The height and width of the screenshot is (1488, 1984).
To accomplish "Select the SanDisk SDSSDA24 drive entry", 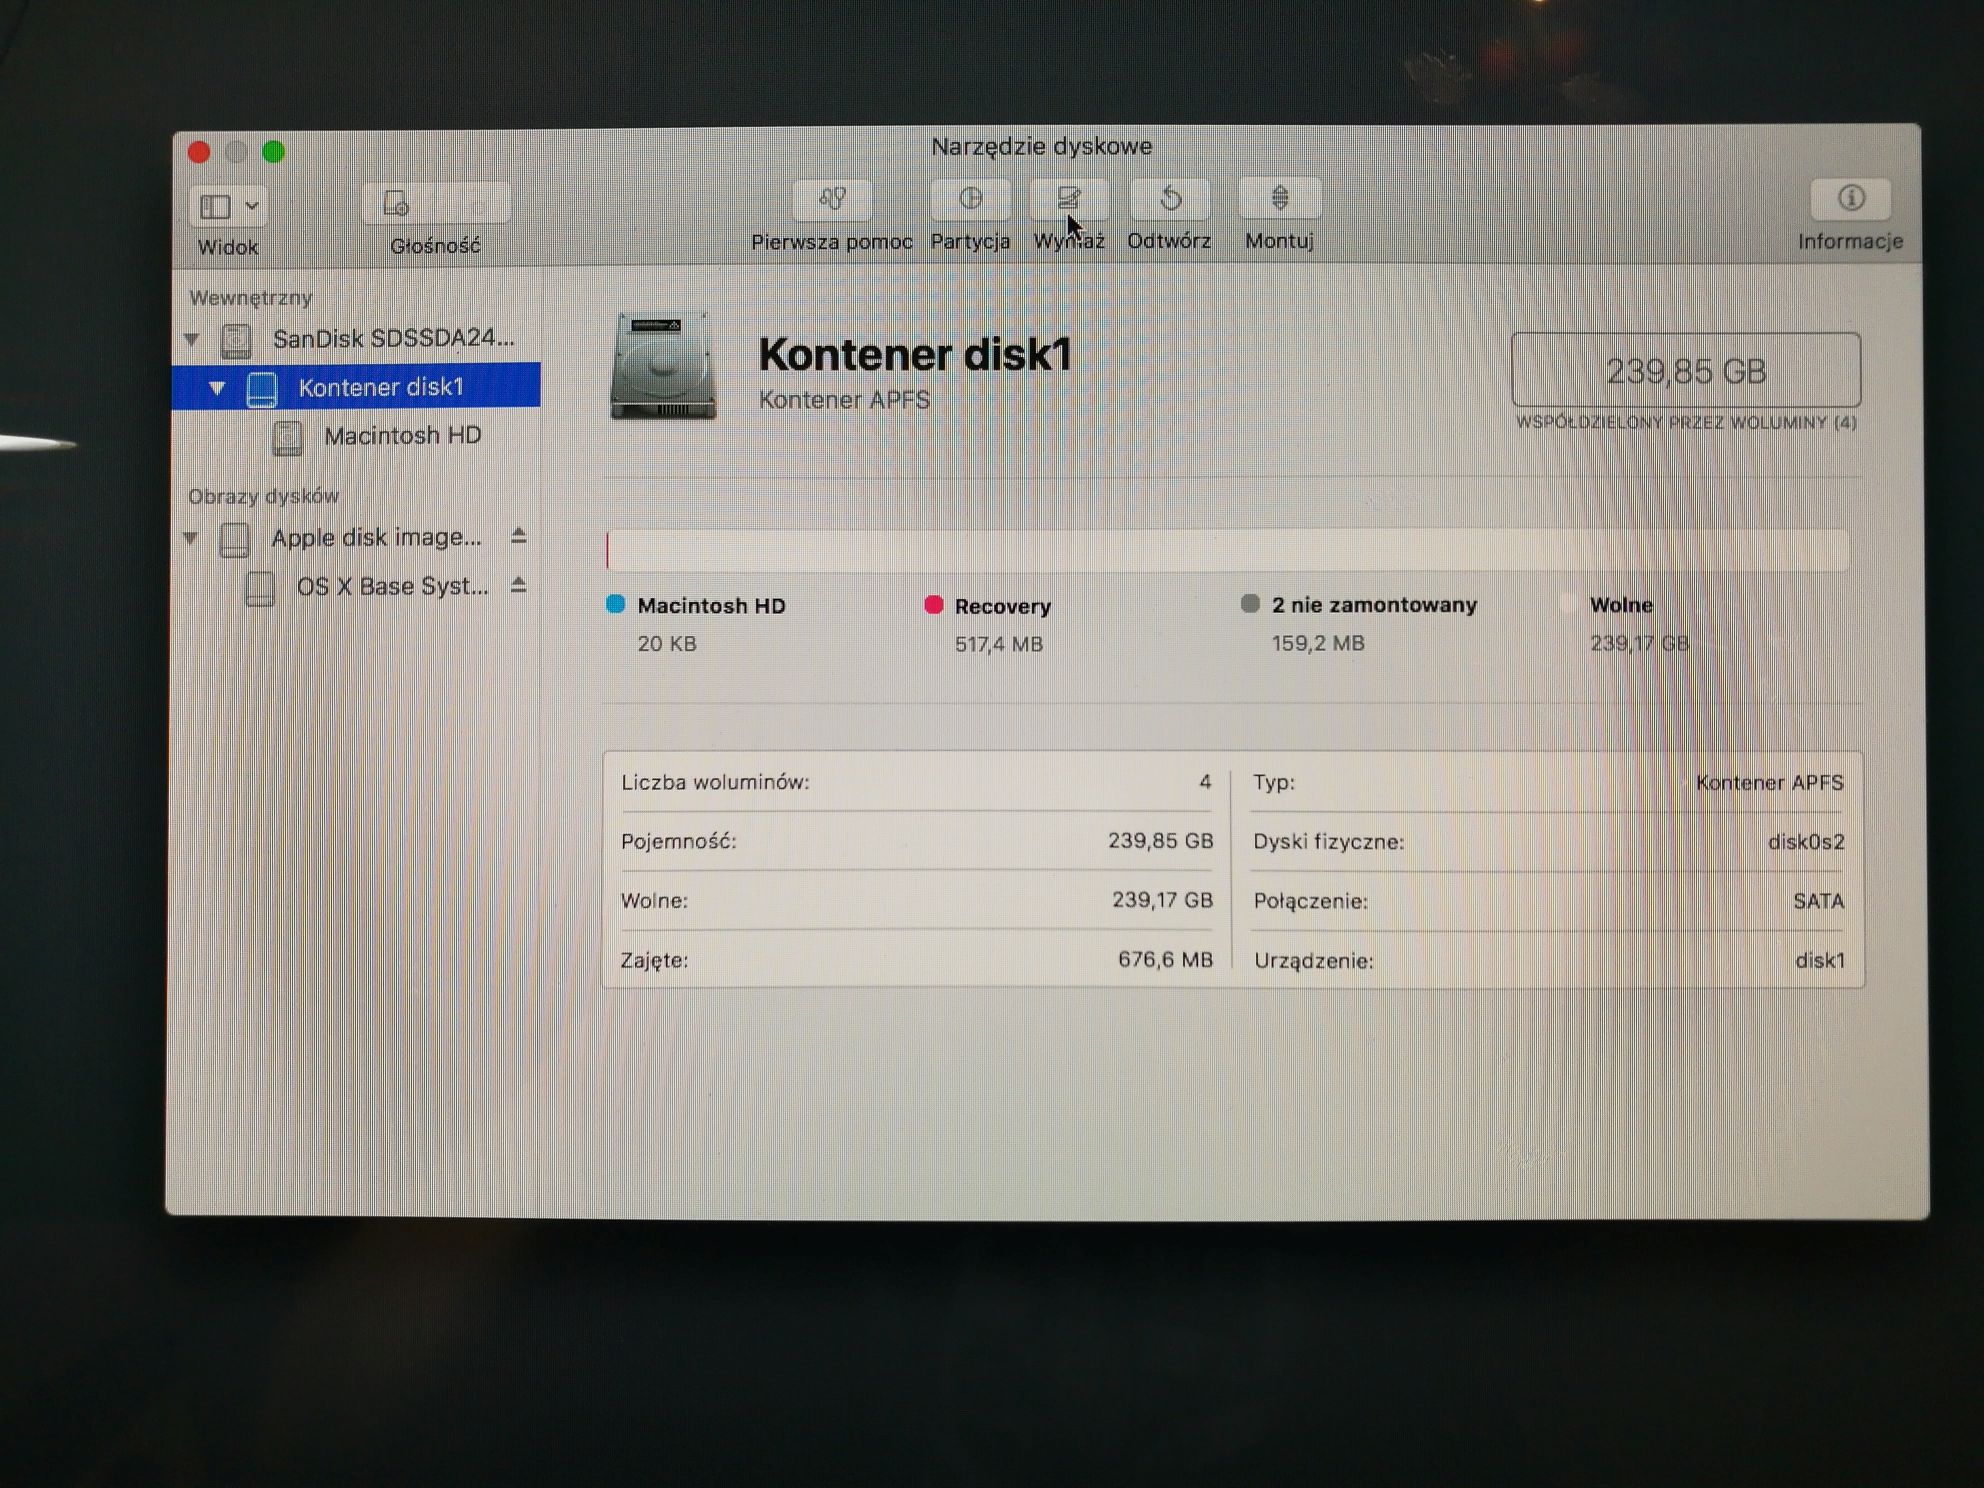I will tap(393, 339).
